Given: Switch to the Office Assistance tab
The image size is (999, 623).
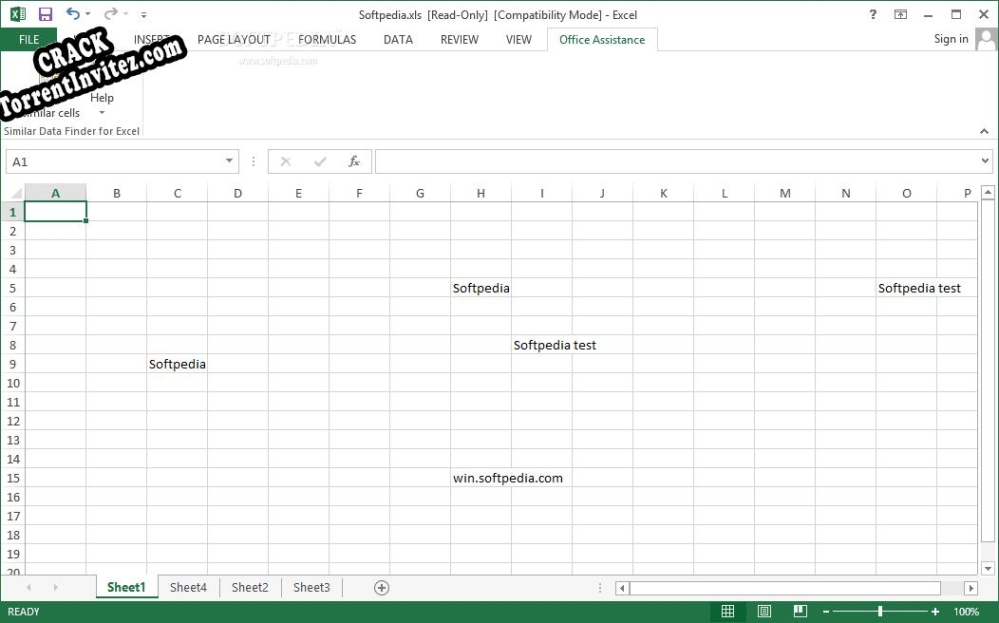Looking at the screenshot, I should tap(601, 39).
